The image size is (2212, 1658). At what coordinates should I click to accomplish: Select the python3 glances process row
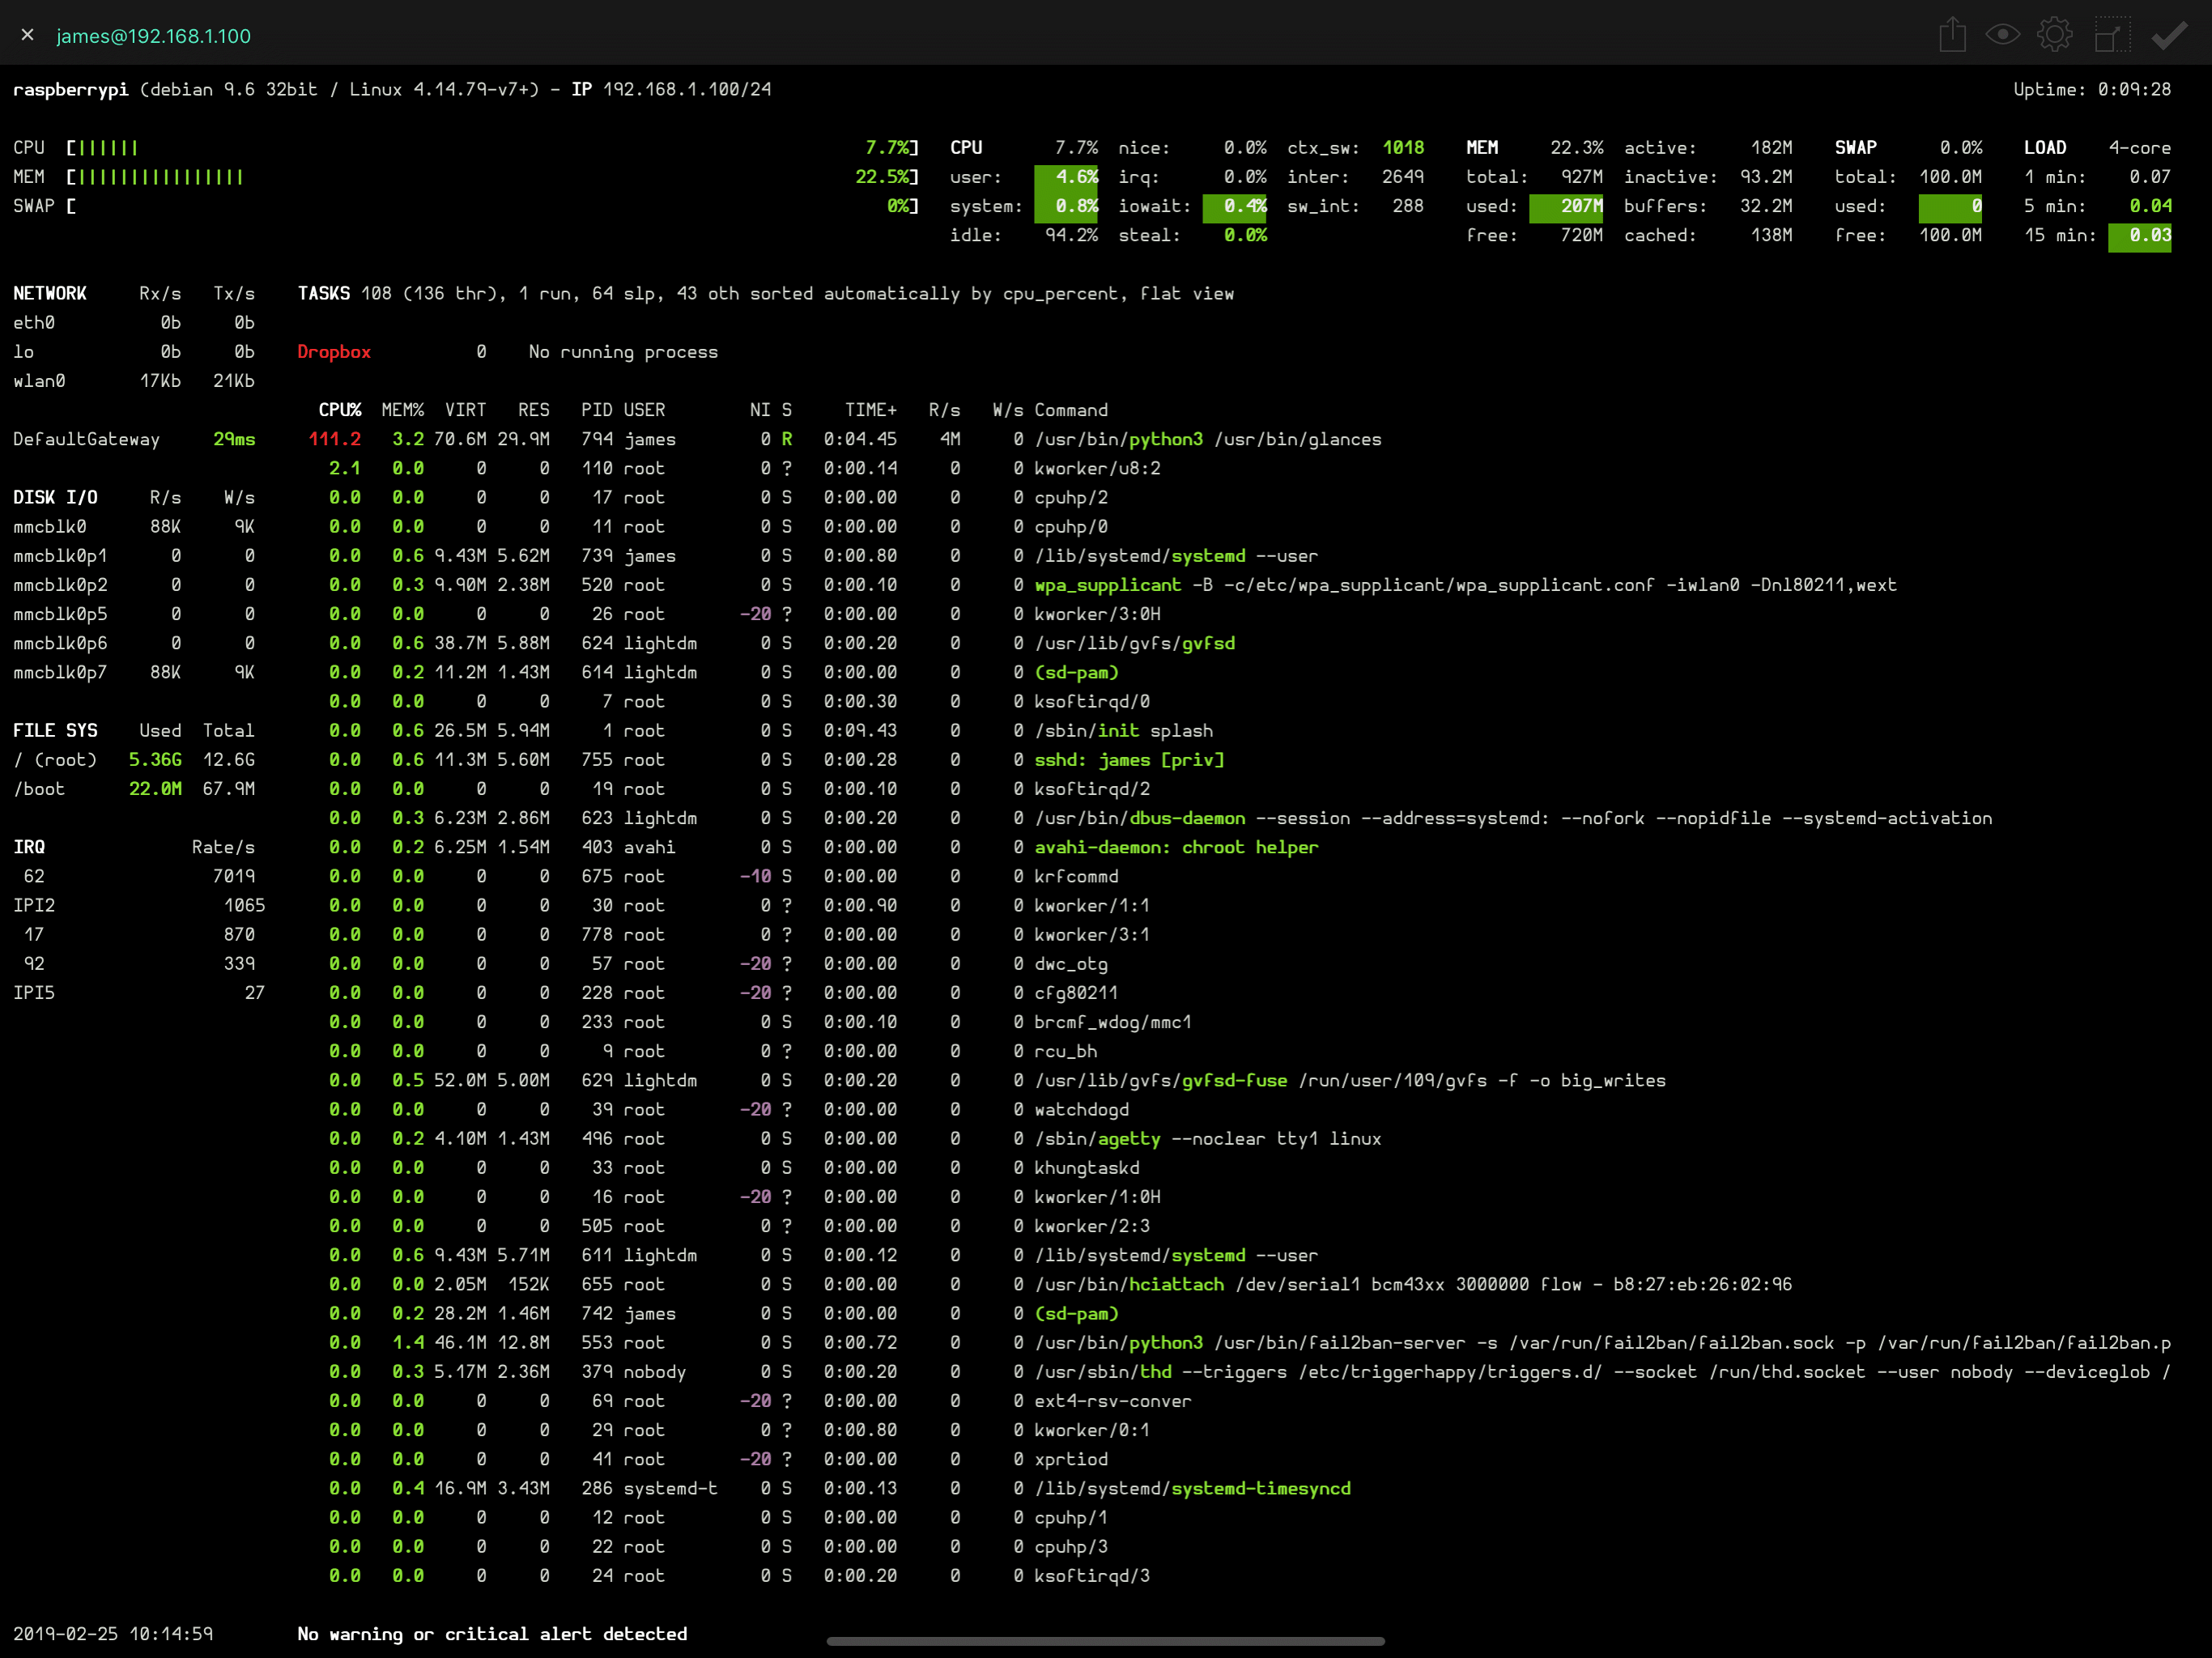click(1207, 439)
